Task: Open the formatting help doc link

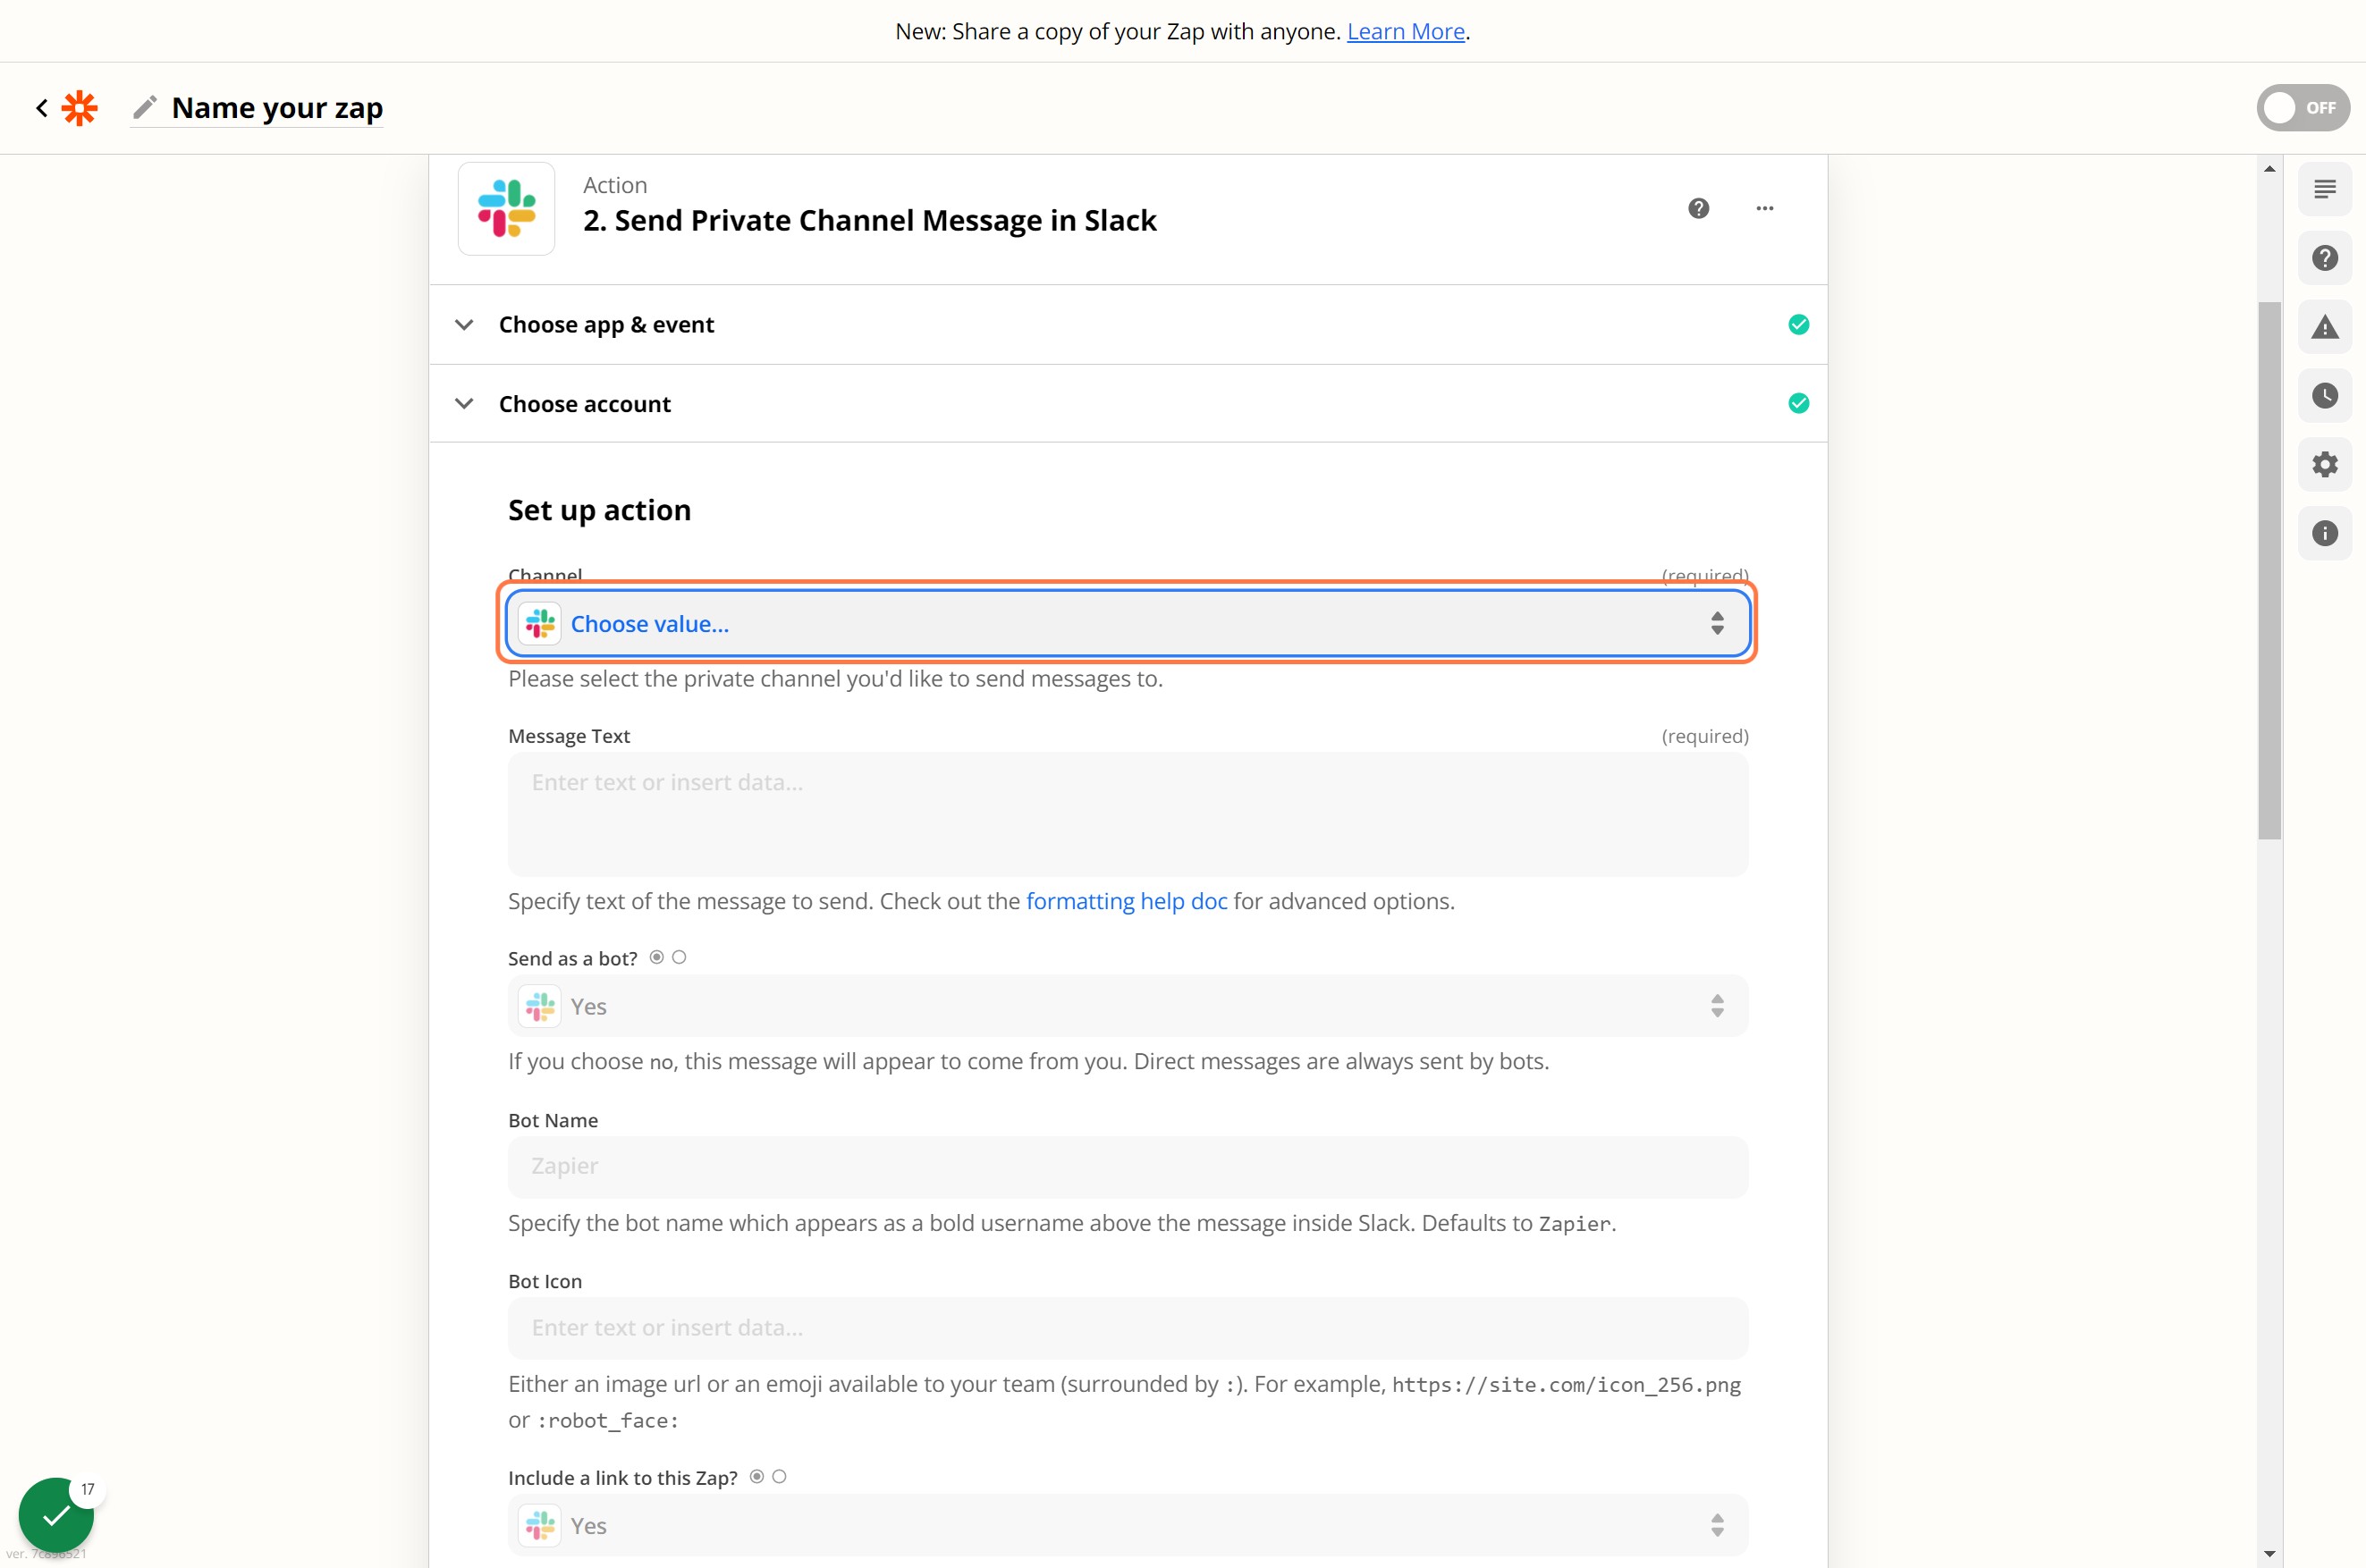Action: coord(1126,901)
